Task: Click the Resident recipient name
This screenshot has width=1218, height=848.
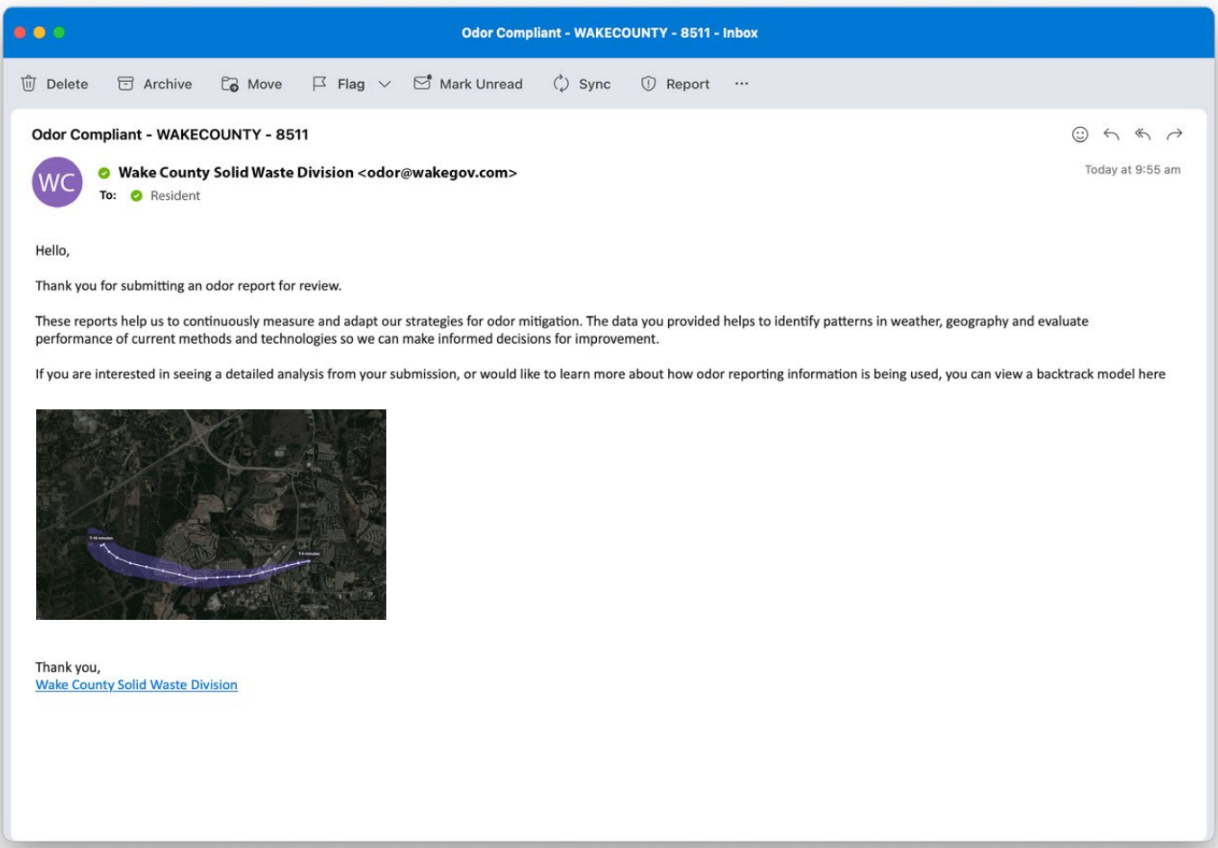Action: pyautogui.click(x=175, y=196)
